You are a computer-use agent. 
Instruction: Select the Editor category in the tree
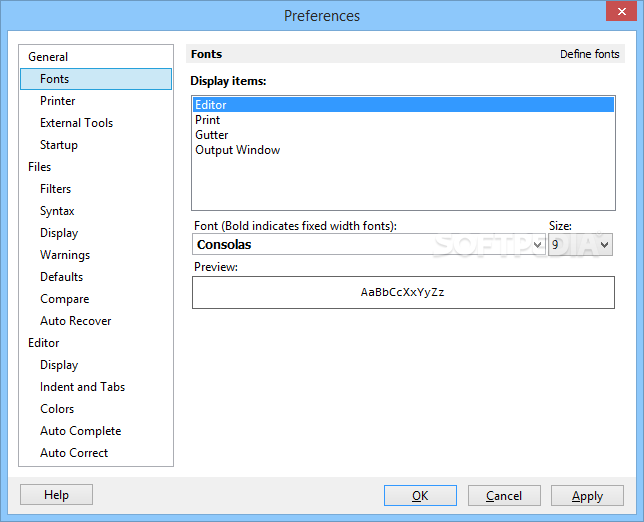coord(44,343)
